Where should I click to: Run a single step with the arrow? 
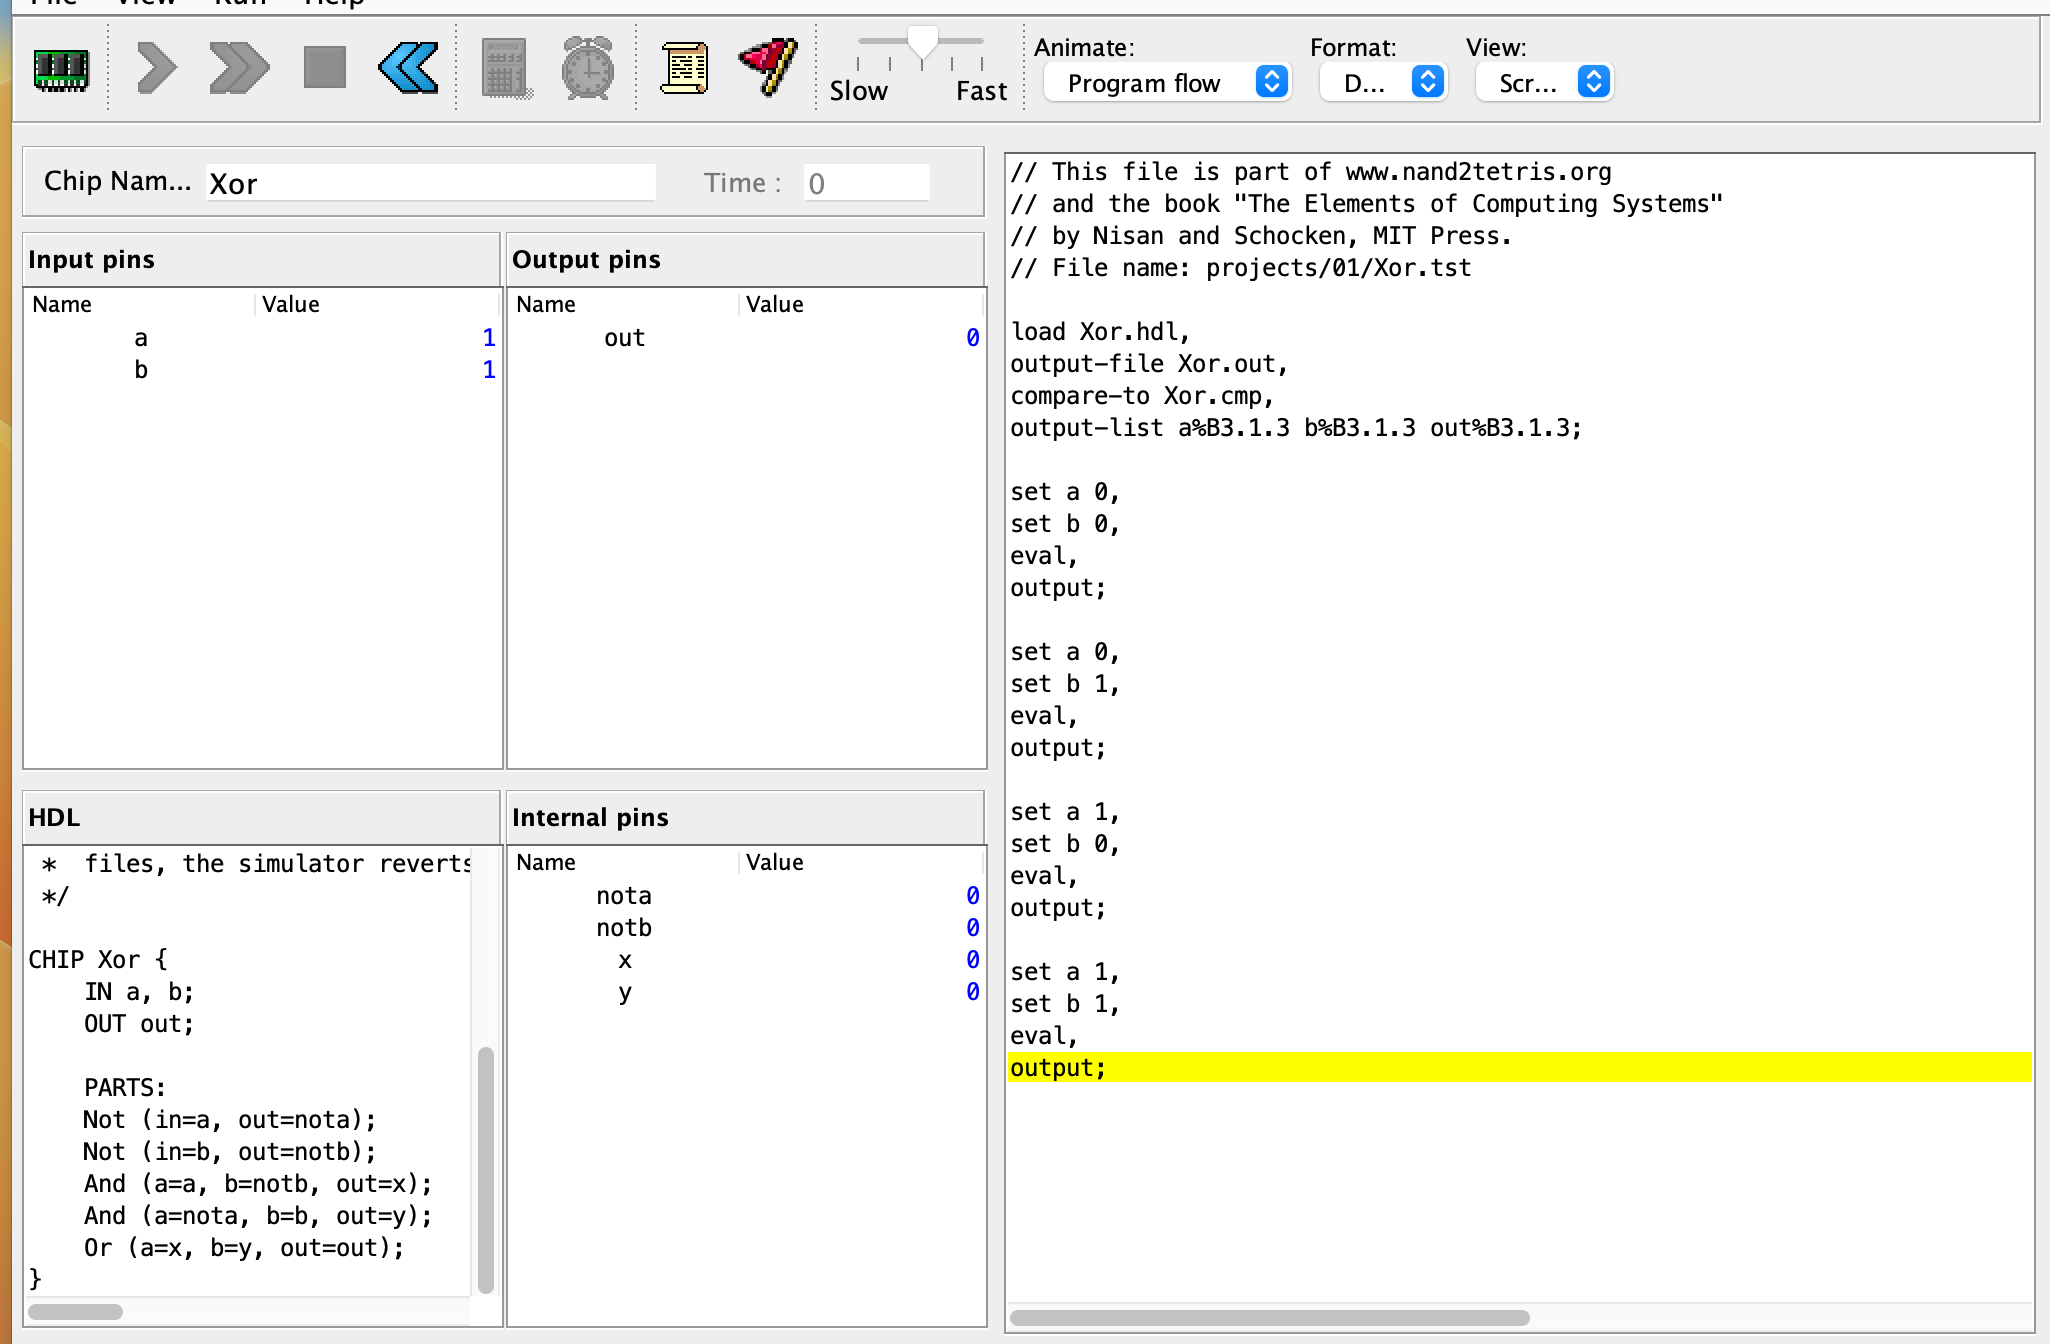click(x=156, y=68)
